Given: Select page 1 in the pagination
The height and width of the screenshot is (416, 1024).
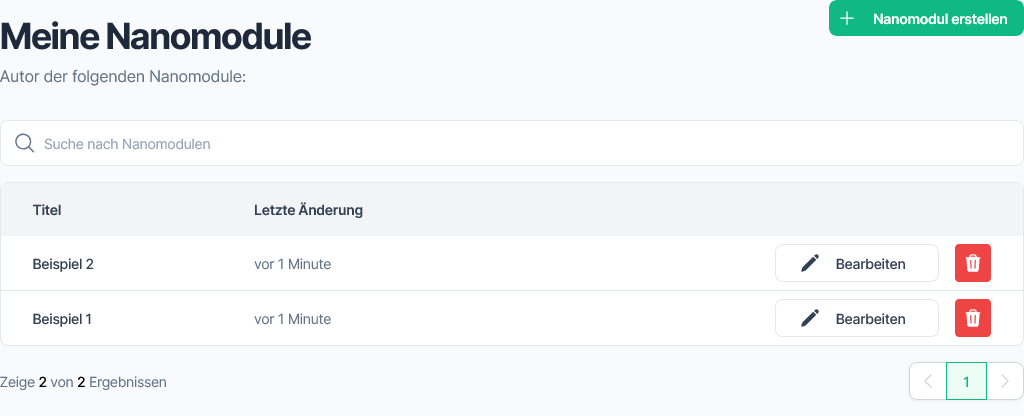Looking at the screenshot, I should click(966, 381).
